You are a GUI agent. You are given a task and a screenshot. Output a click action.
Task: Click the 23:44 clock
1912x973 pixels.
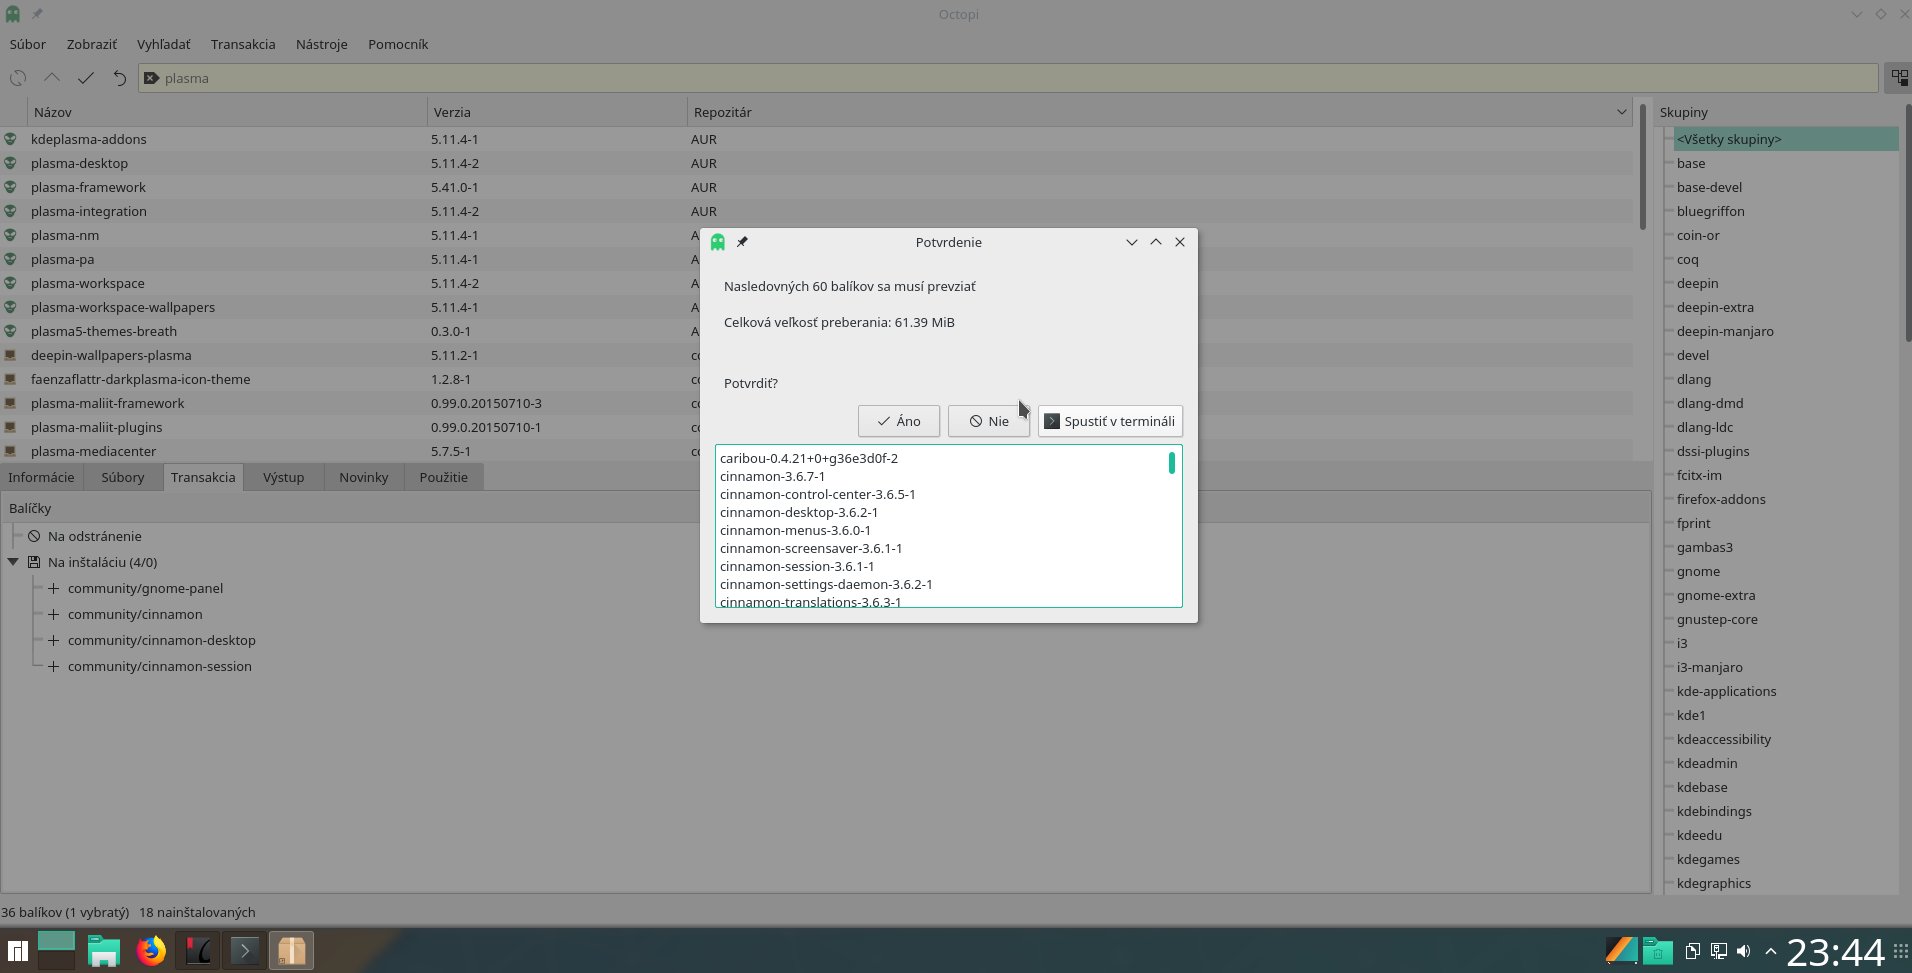[1835, 951]
